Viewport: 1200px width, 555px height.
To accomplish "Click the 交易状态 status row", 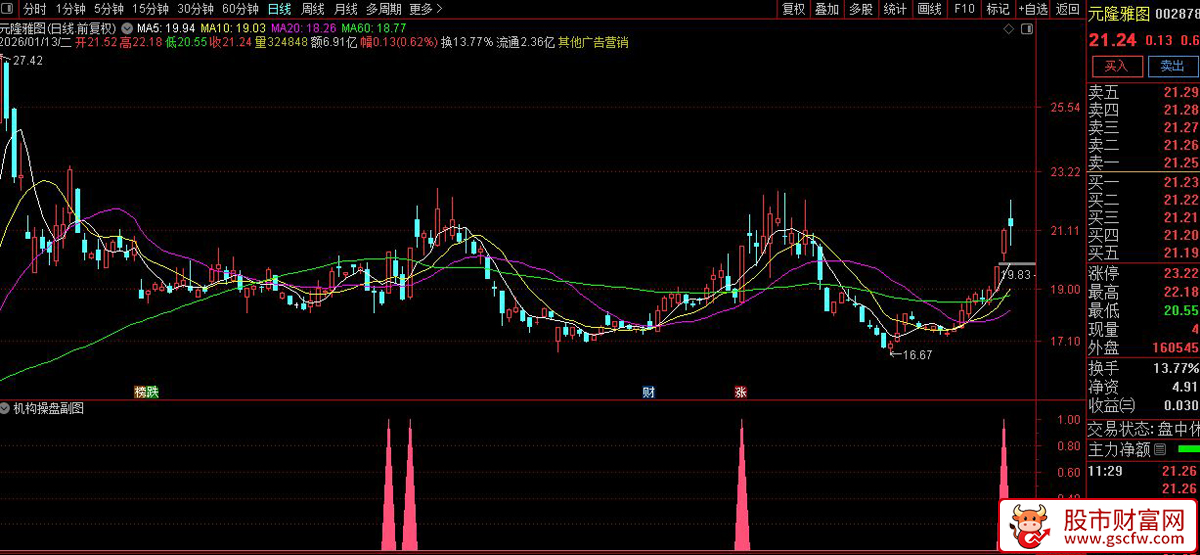I will [x=1143, y=428].
